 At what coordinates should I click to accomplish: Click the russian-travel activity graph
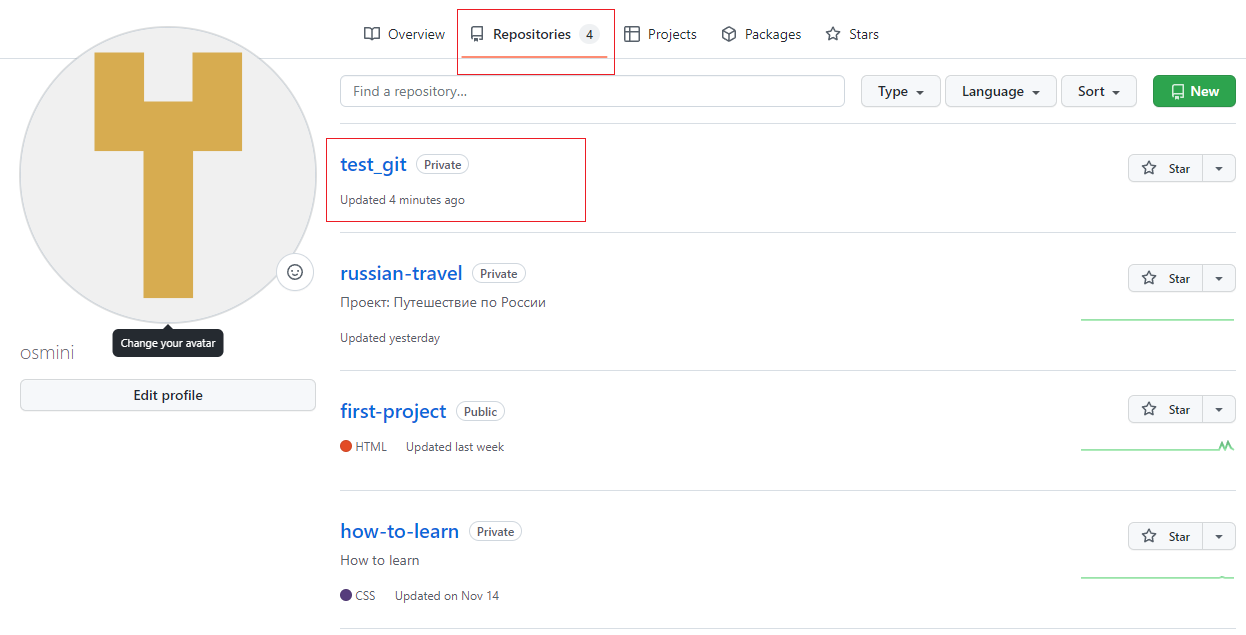1157,320
